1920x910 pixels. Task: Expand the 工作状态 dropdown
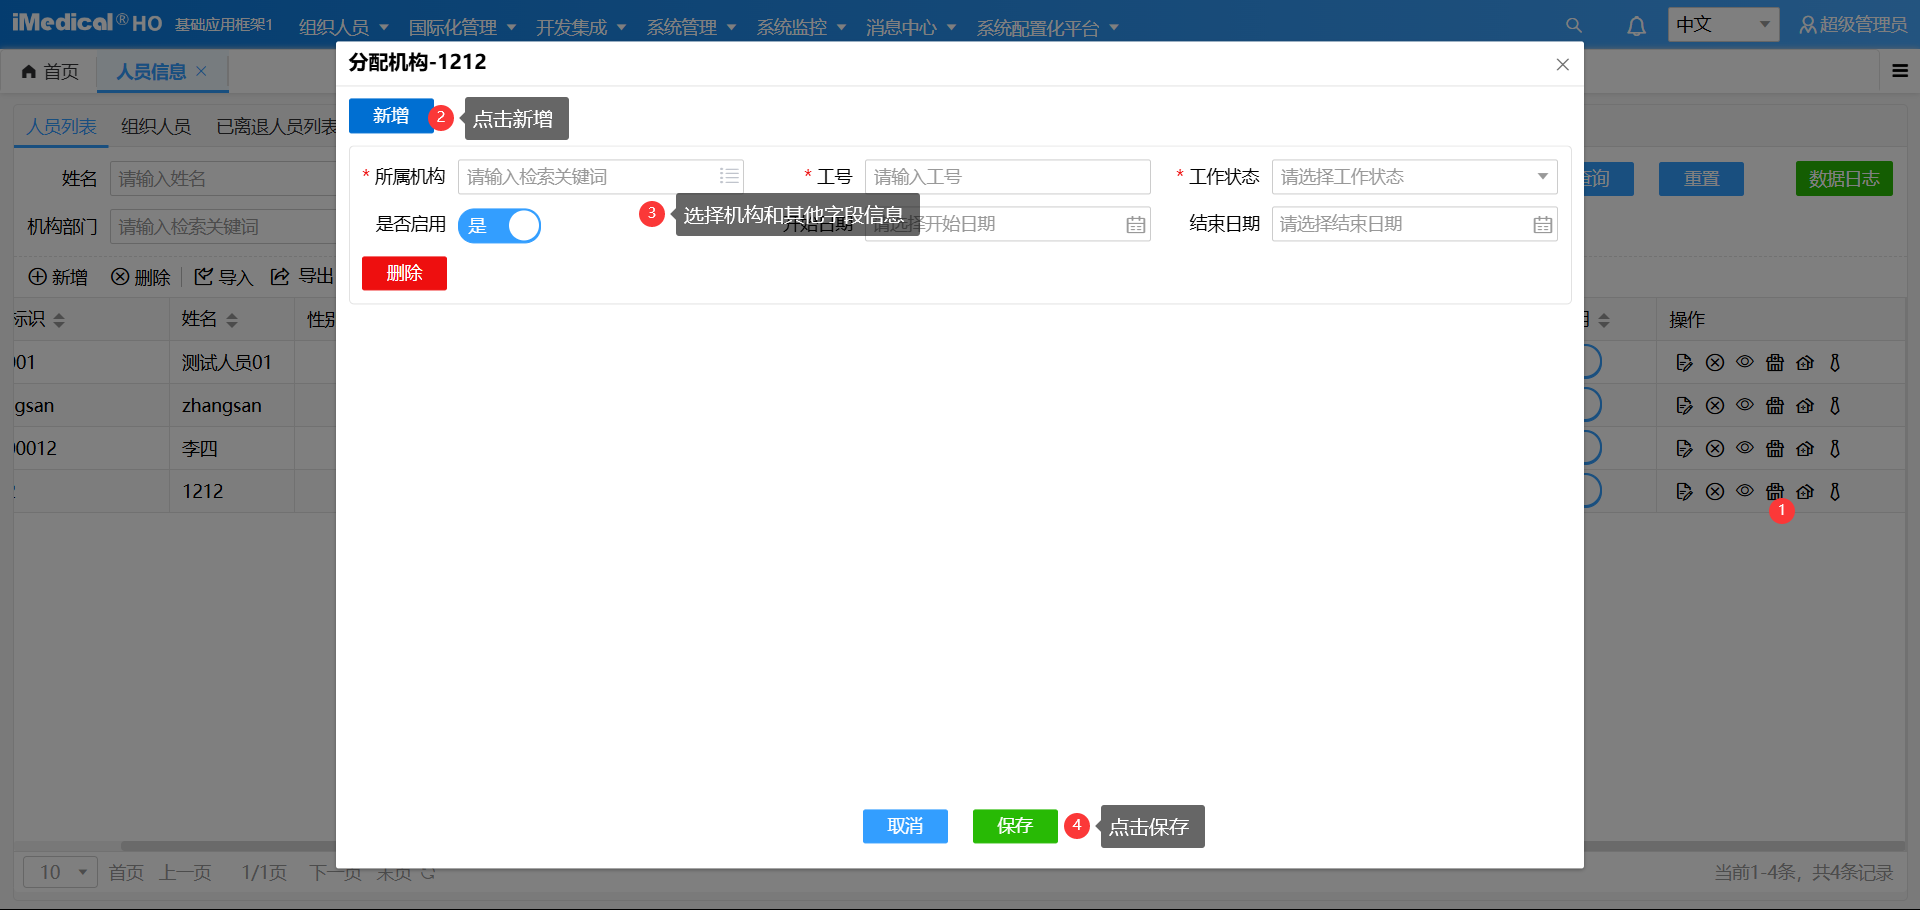click(1413, 177)
